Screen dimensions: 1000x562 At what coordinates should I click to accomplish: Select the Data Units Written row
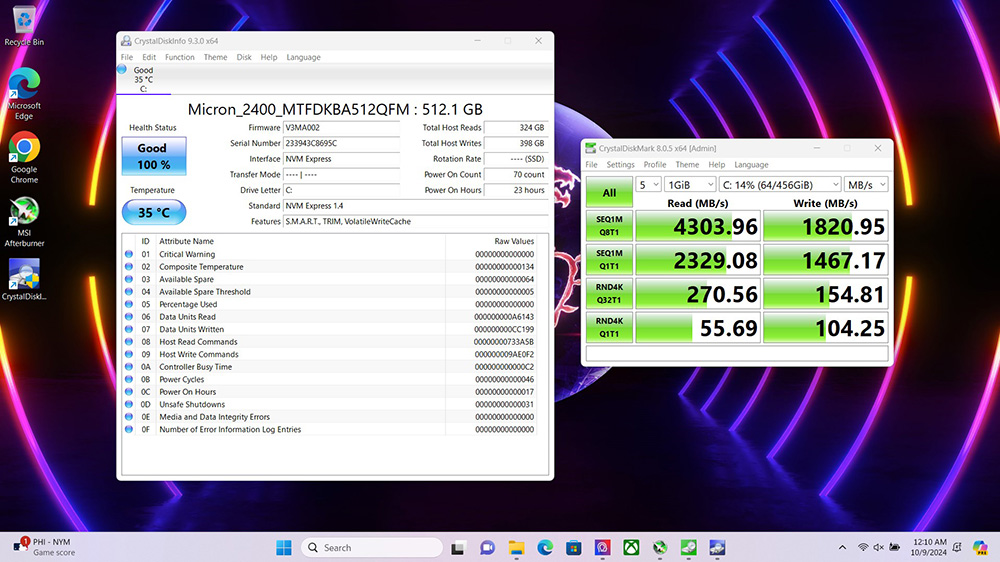pos(330,329)
